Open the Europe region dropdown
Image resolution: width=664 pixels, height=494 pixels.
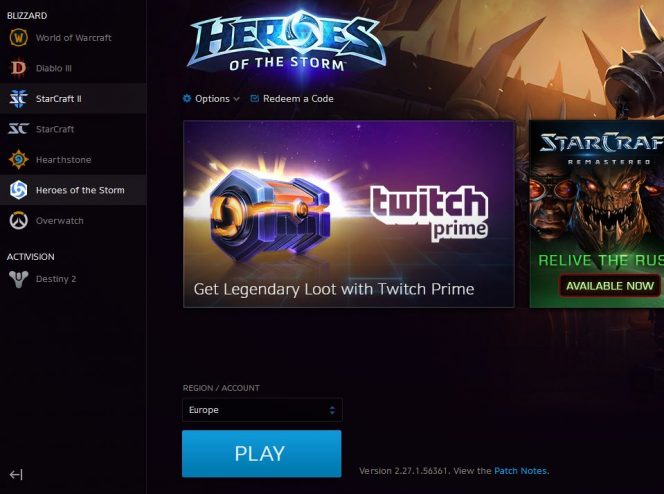(x=262, y=410)
